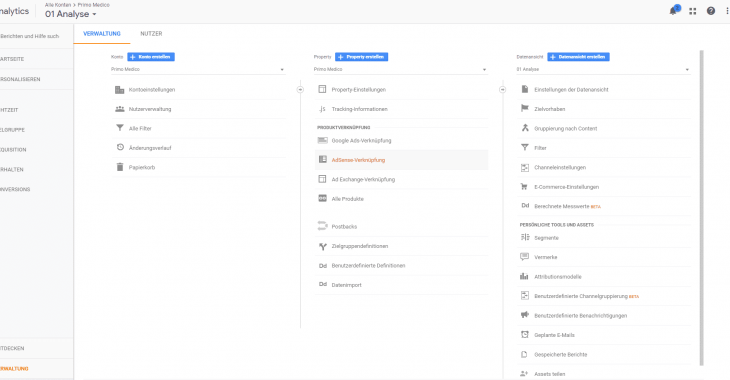Open the 01 Analyse Datenansicht dropdown
Image resolution: width=730 pixels, height=380 pixels.
[603, 69]
